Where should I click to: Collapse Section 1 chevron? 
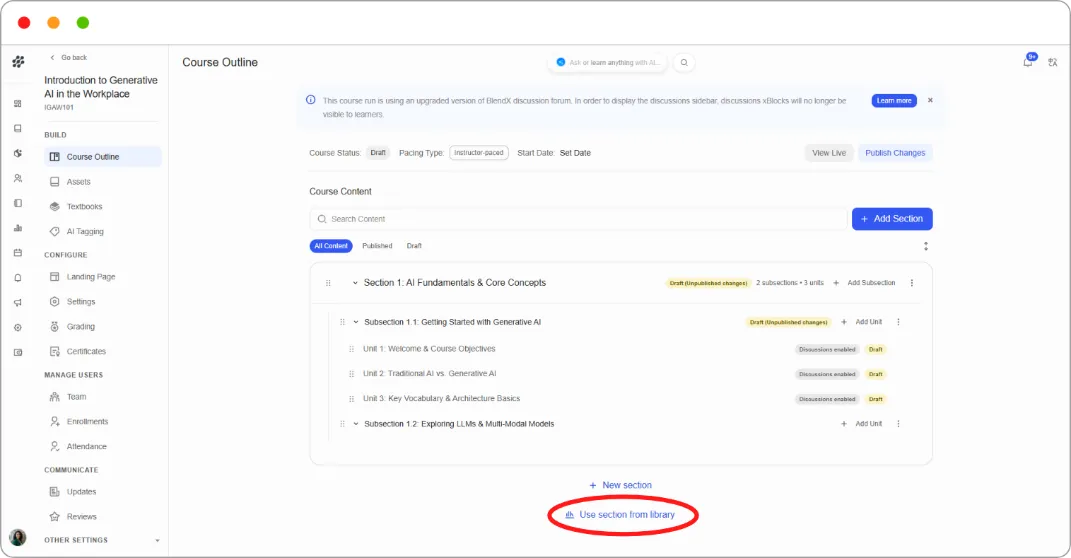tap(355, 283)
